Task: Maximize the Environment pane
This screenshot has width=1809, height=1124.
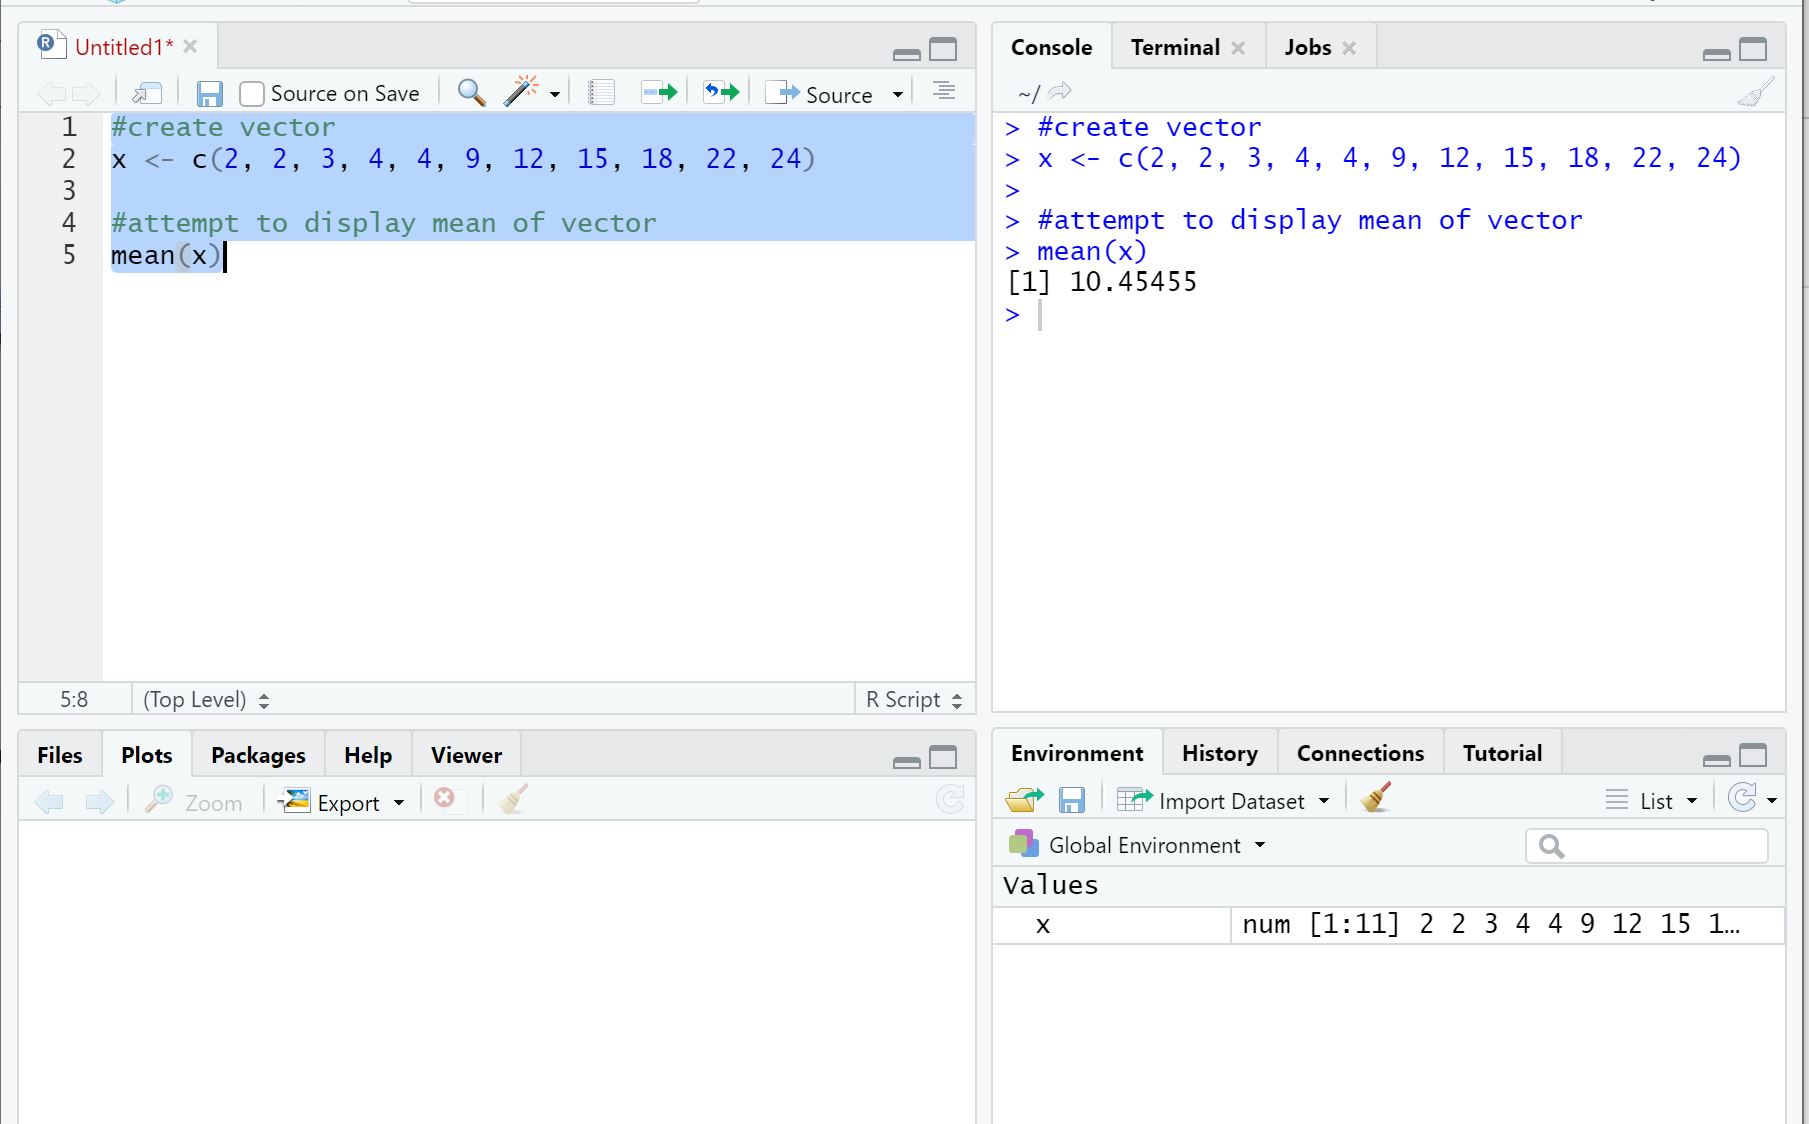Action: click(x=1753, y=755)
